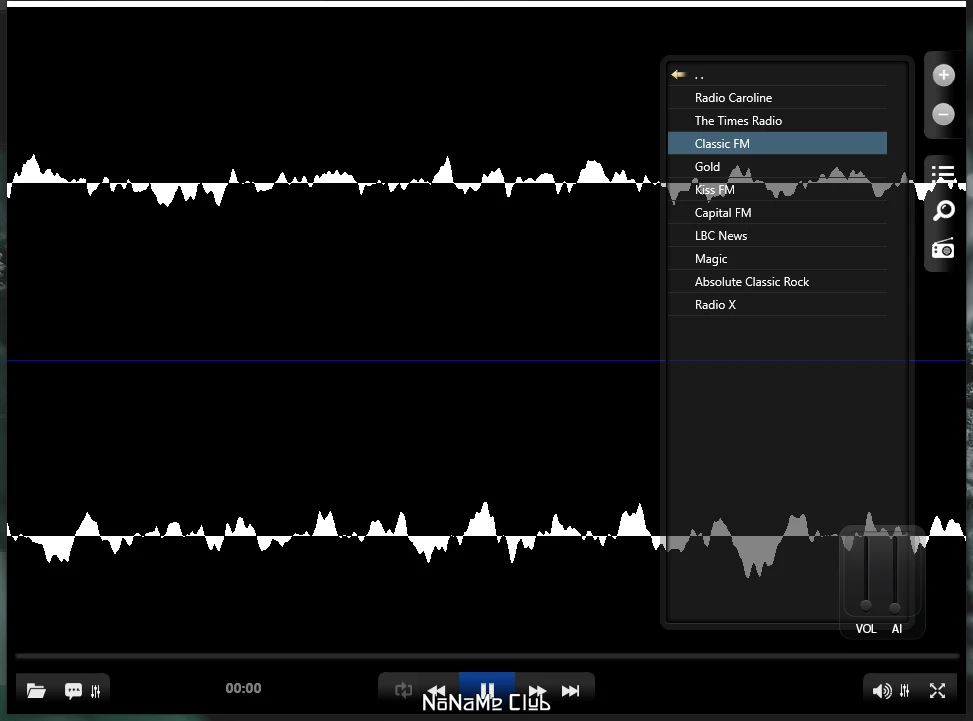The width and height of the screenshot is (973, 721).
Task: Open the subtitle speech bubble settings
Action: tap(73, 690)
